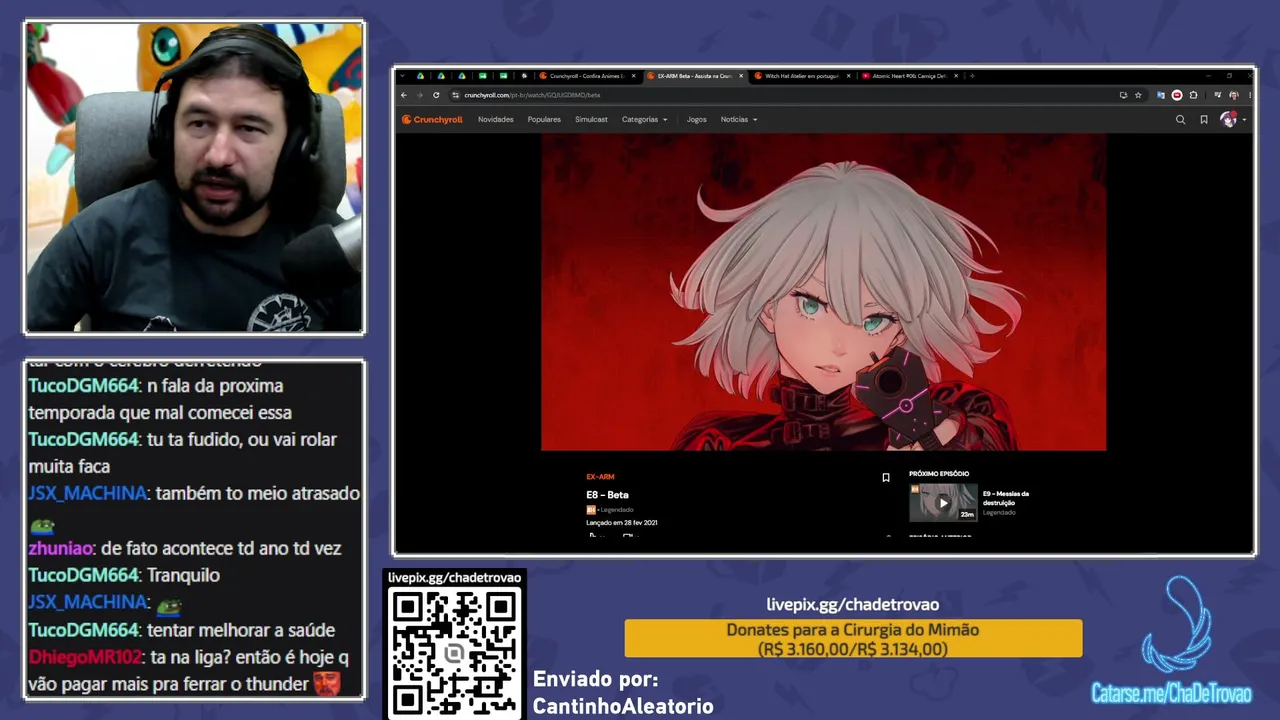Click the EX-ARM video player image

(x=824, y=292)
